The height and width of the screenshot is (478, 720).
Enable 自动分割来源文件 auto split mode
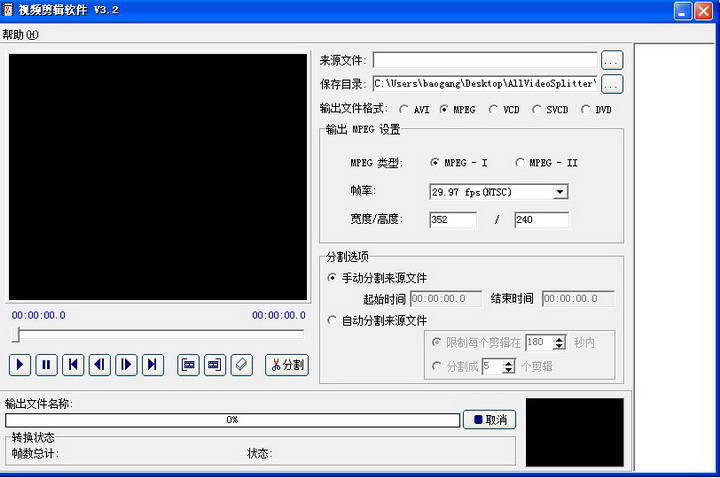pyautogui.click(x=333, y=321)
